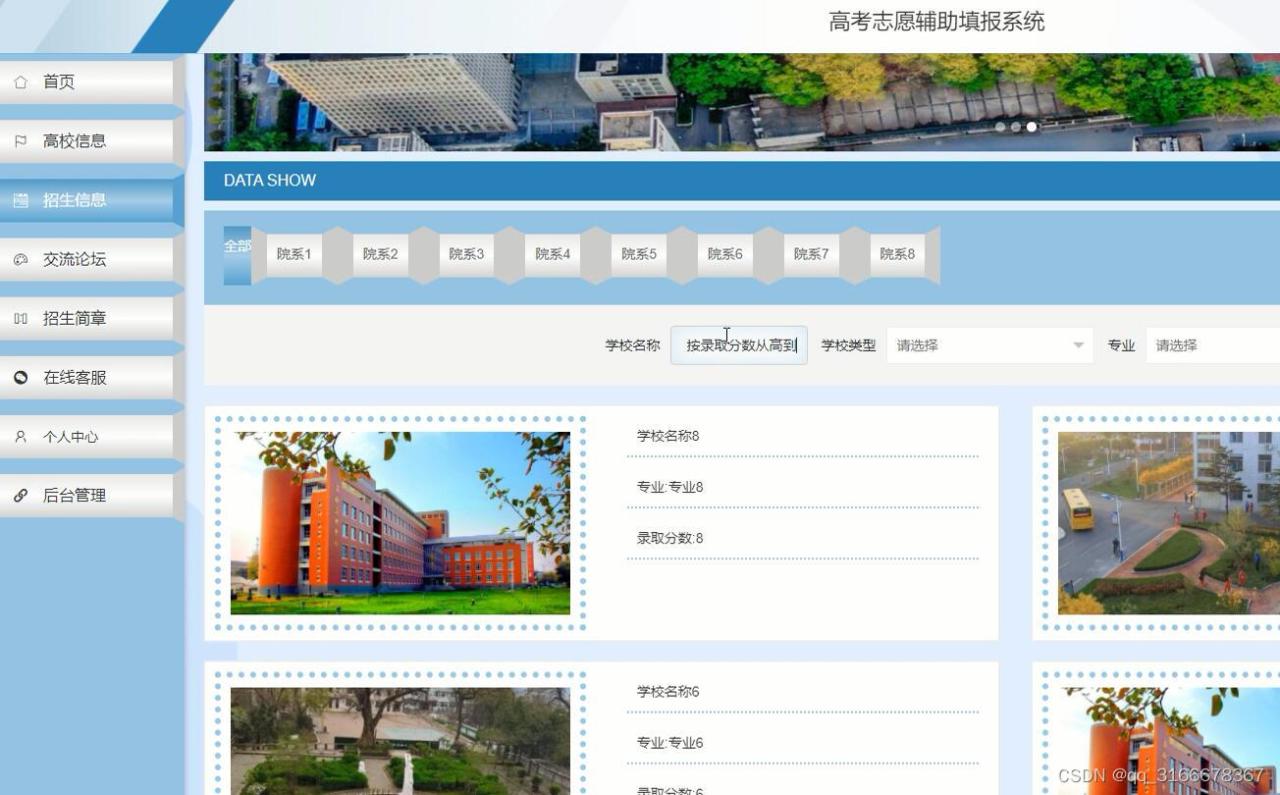The image size is (1280, 795).
Task: Select the third banner carousel dot
Action: pos(1032,127)
